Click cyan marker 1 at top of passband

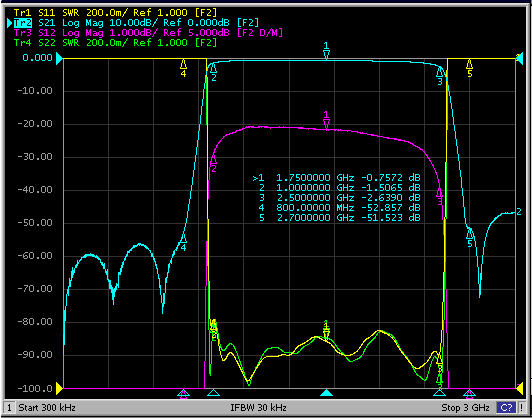(x=326, y=51)
